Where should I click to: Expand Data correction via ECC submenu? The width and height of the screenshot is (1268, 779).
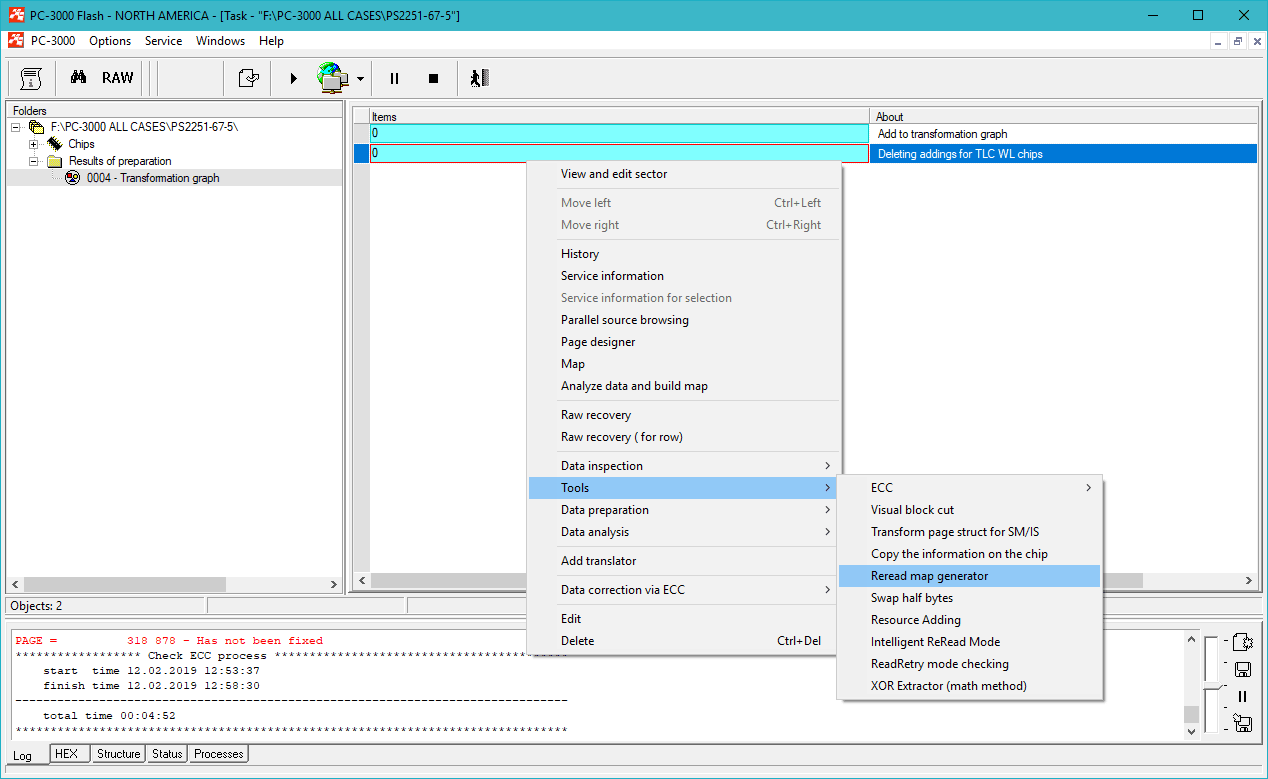coord(685,590)
